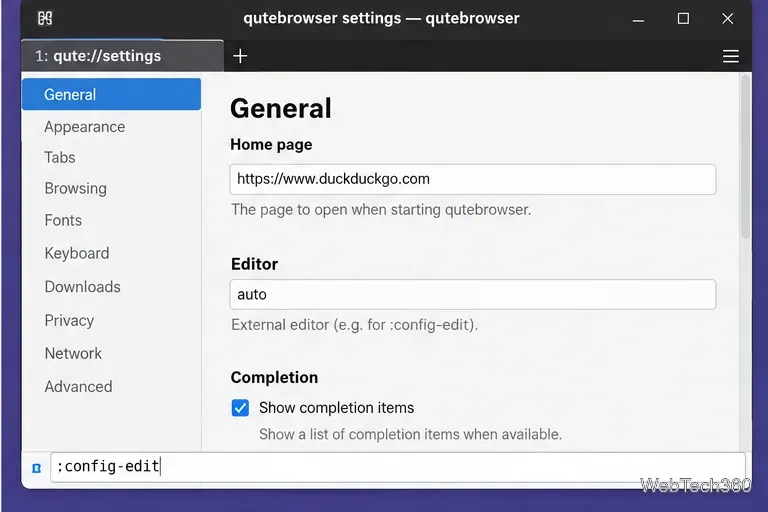768x512 pixels.
Task: Click the 'Show completion items' label
Action: click(336, 408)
